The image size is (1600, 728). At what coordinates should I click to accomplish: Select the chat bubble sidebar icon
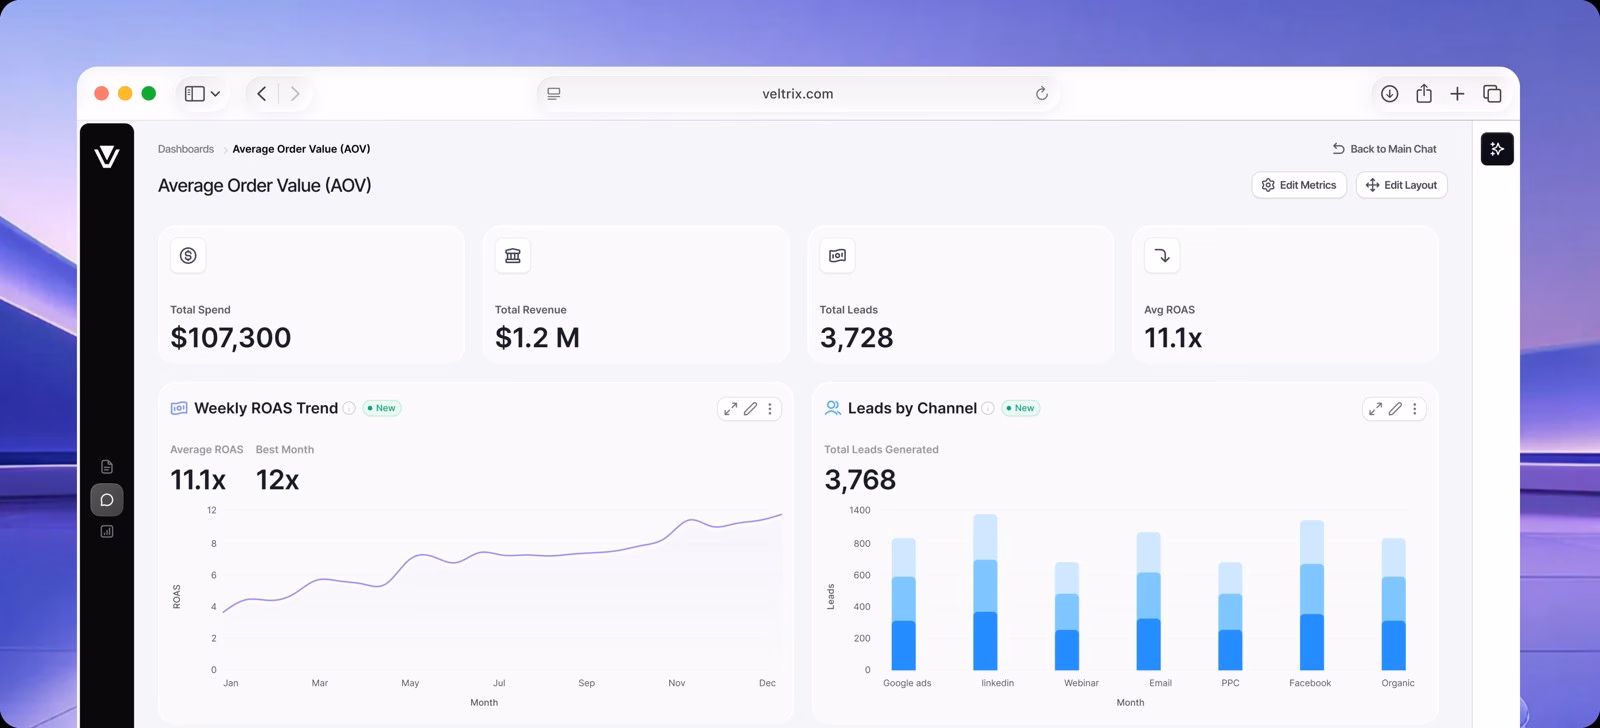point(107,499)
